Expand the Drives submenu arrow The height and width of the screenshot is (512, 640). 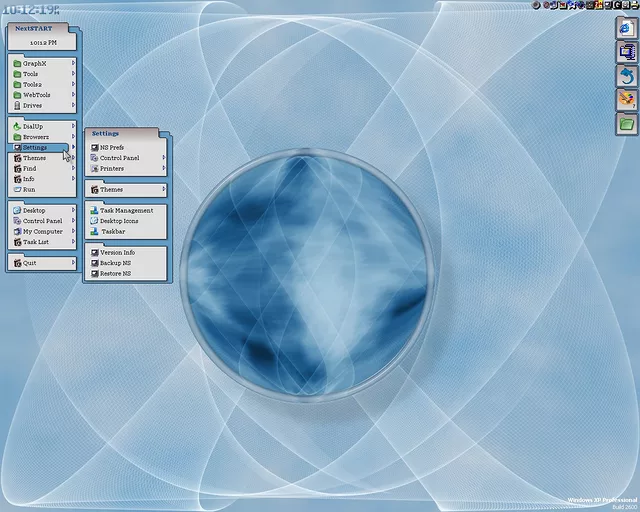coord(73,105)
